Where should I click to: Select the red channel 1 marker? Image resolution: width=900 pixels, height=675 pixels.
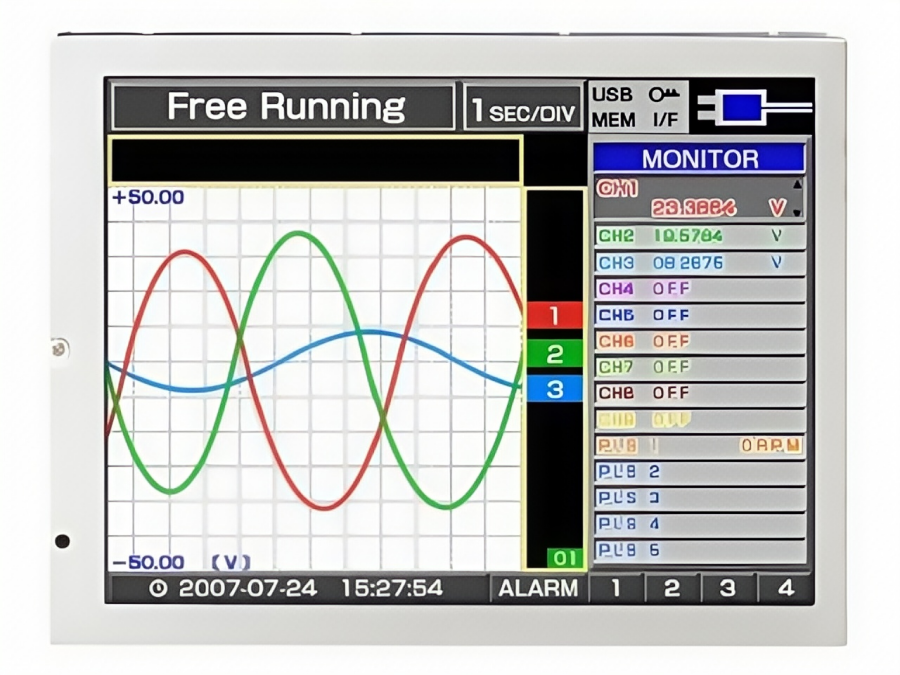(x=554, y=316)
